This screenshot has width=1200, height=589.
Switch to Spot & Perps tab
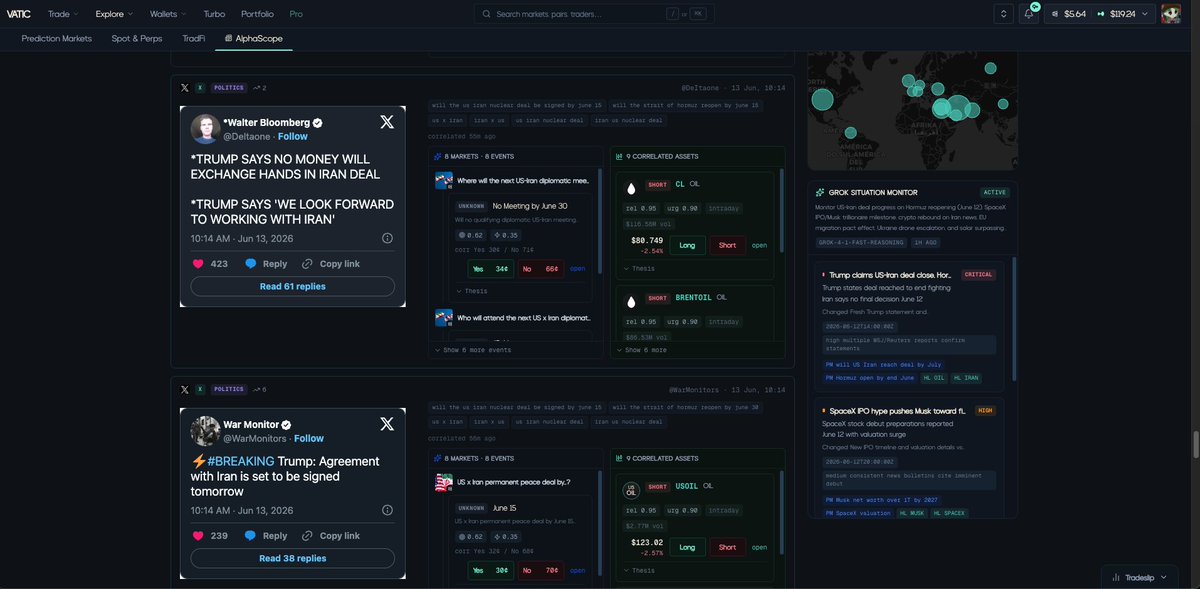(x=137, y=38)
